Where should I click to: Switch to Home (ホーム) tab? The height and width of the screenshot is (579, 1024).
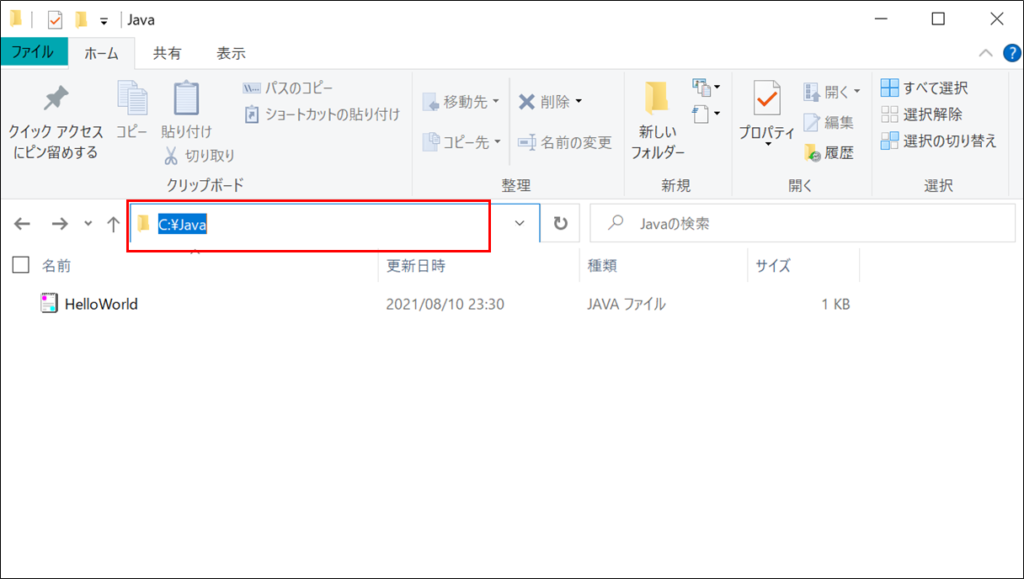click(101, 54)
